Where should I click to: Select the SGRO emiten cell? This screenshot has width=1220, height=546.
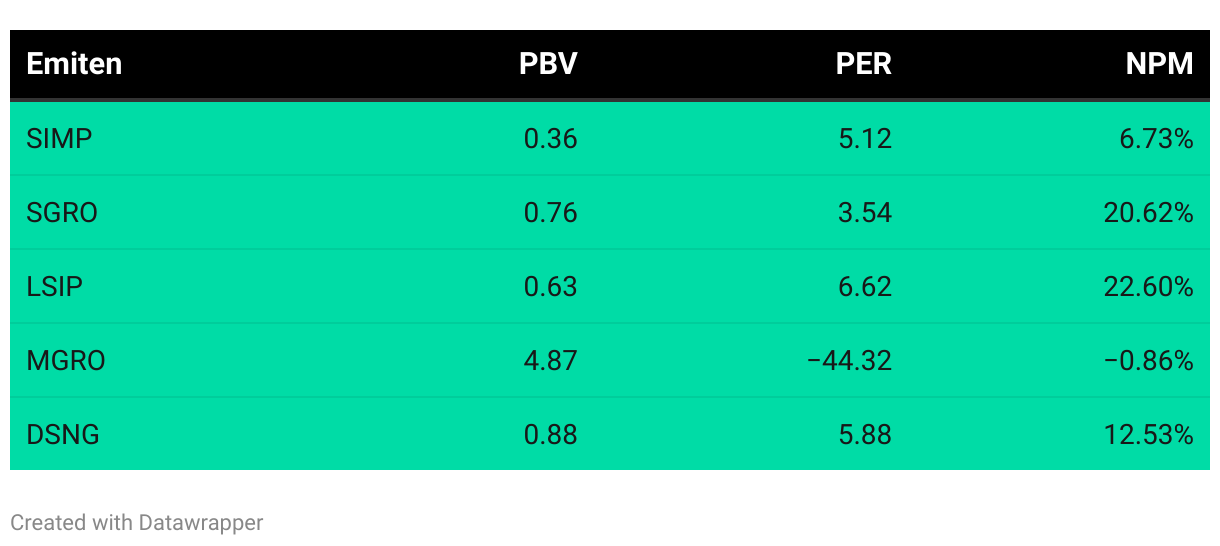[62, 213]
